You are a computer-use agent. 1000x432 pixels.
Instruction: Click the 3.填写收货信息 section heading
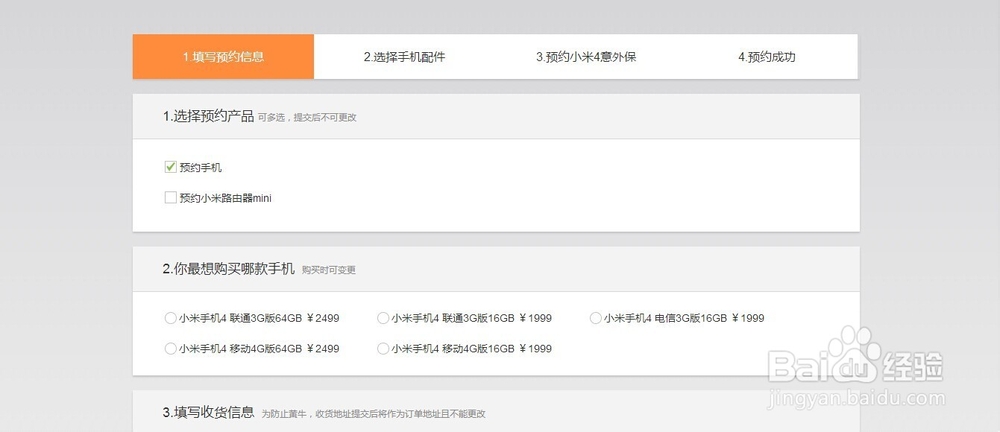click(x=208, y=413)
